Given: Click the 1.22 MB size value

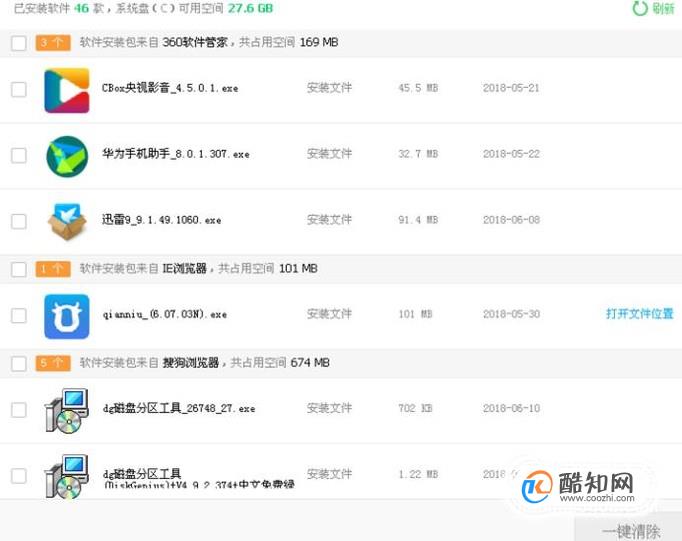Looking at the screenshot, I should [418, 474].
